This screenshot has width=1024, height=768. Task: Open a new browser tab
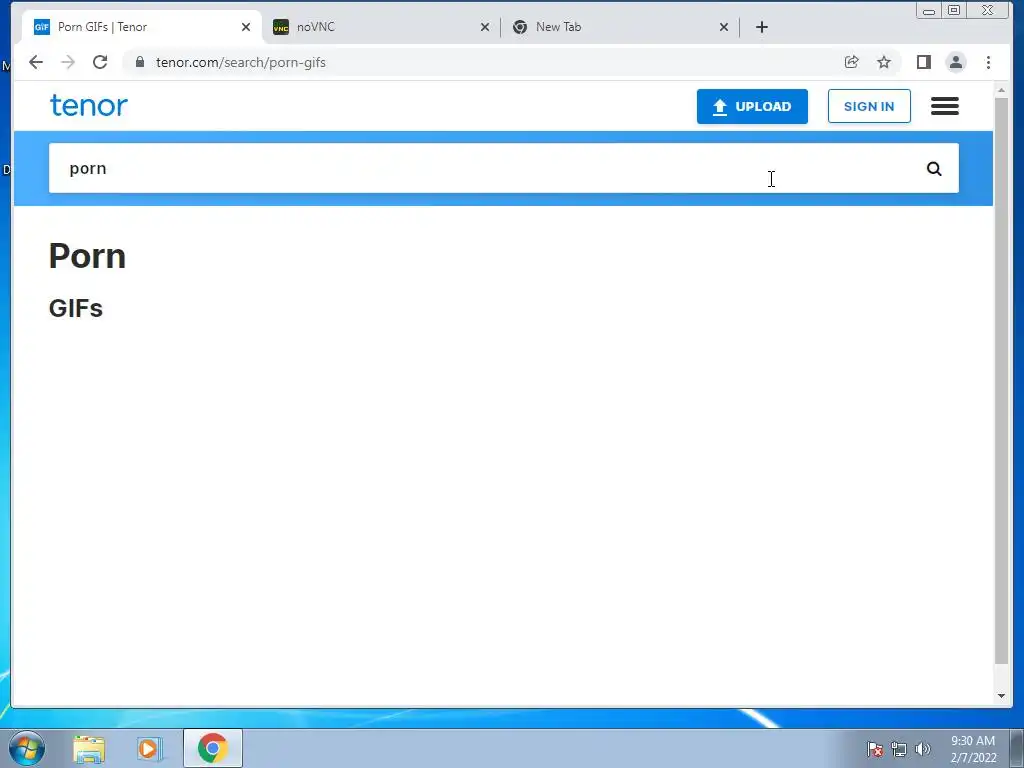pyautogui.click(x=761, y=27)
